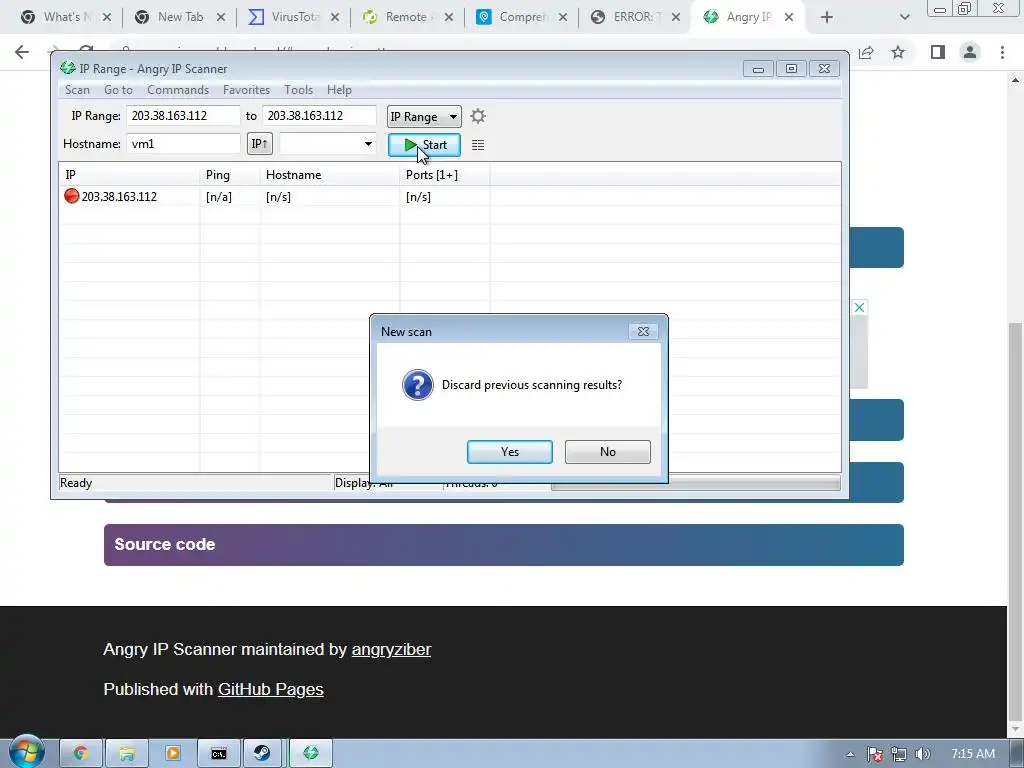Screen dimensions: 1024x768
Task: Open the network tray icon
Action: point(899,754)
